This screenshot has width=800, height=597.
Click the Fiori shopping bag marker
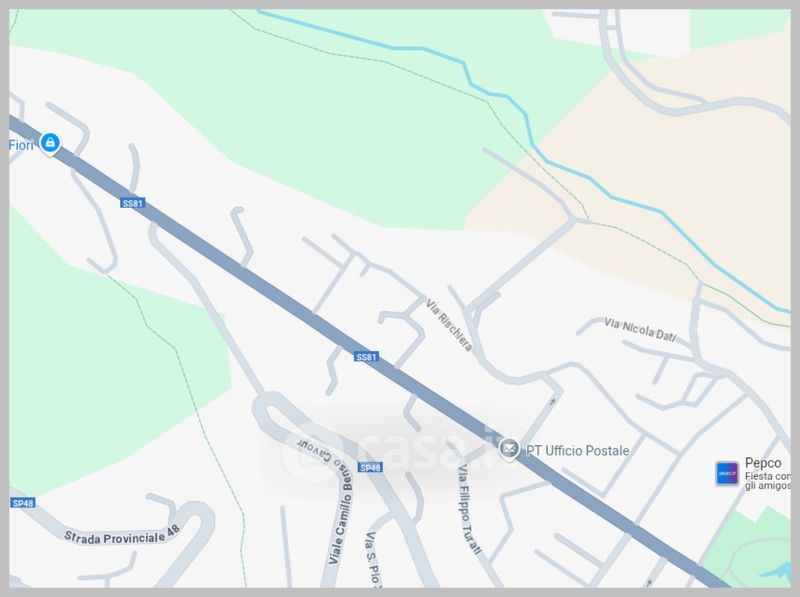coord(50,143)
